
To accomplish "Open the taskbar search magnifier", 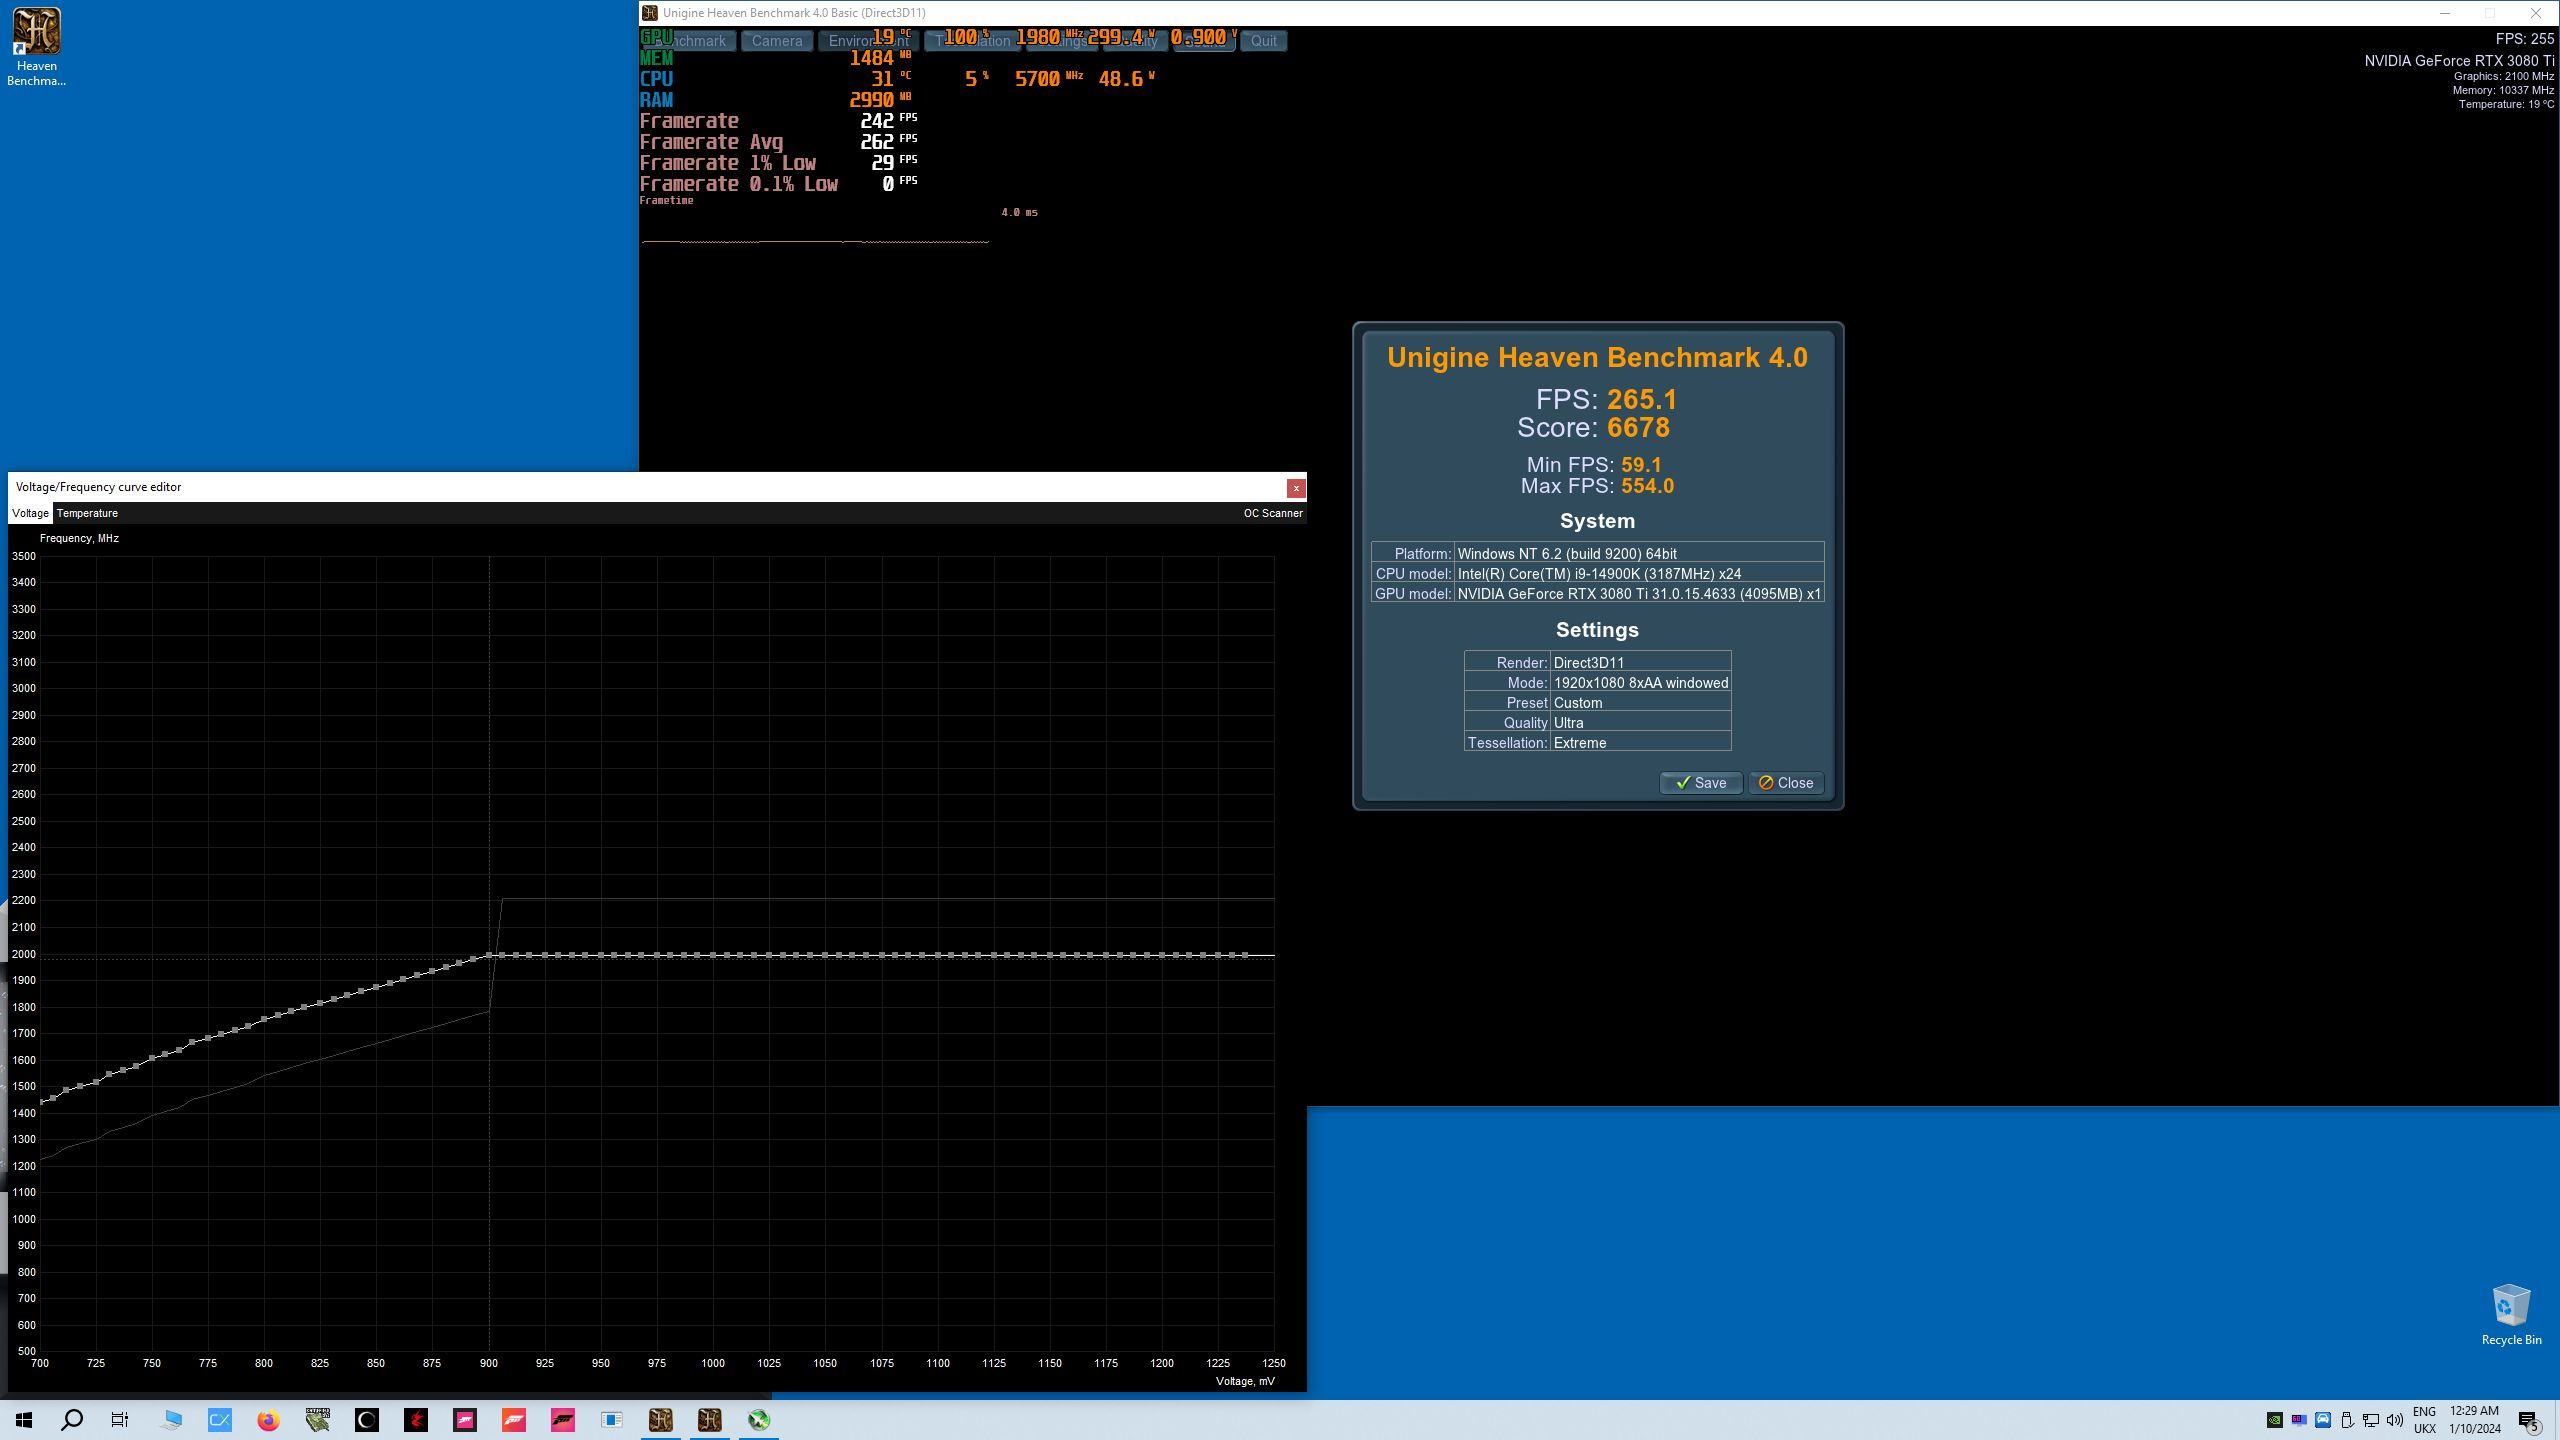I will click(72, 1420).
